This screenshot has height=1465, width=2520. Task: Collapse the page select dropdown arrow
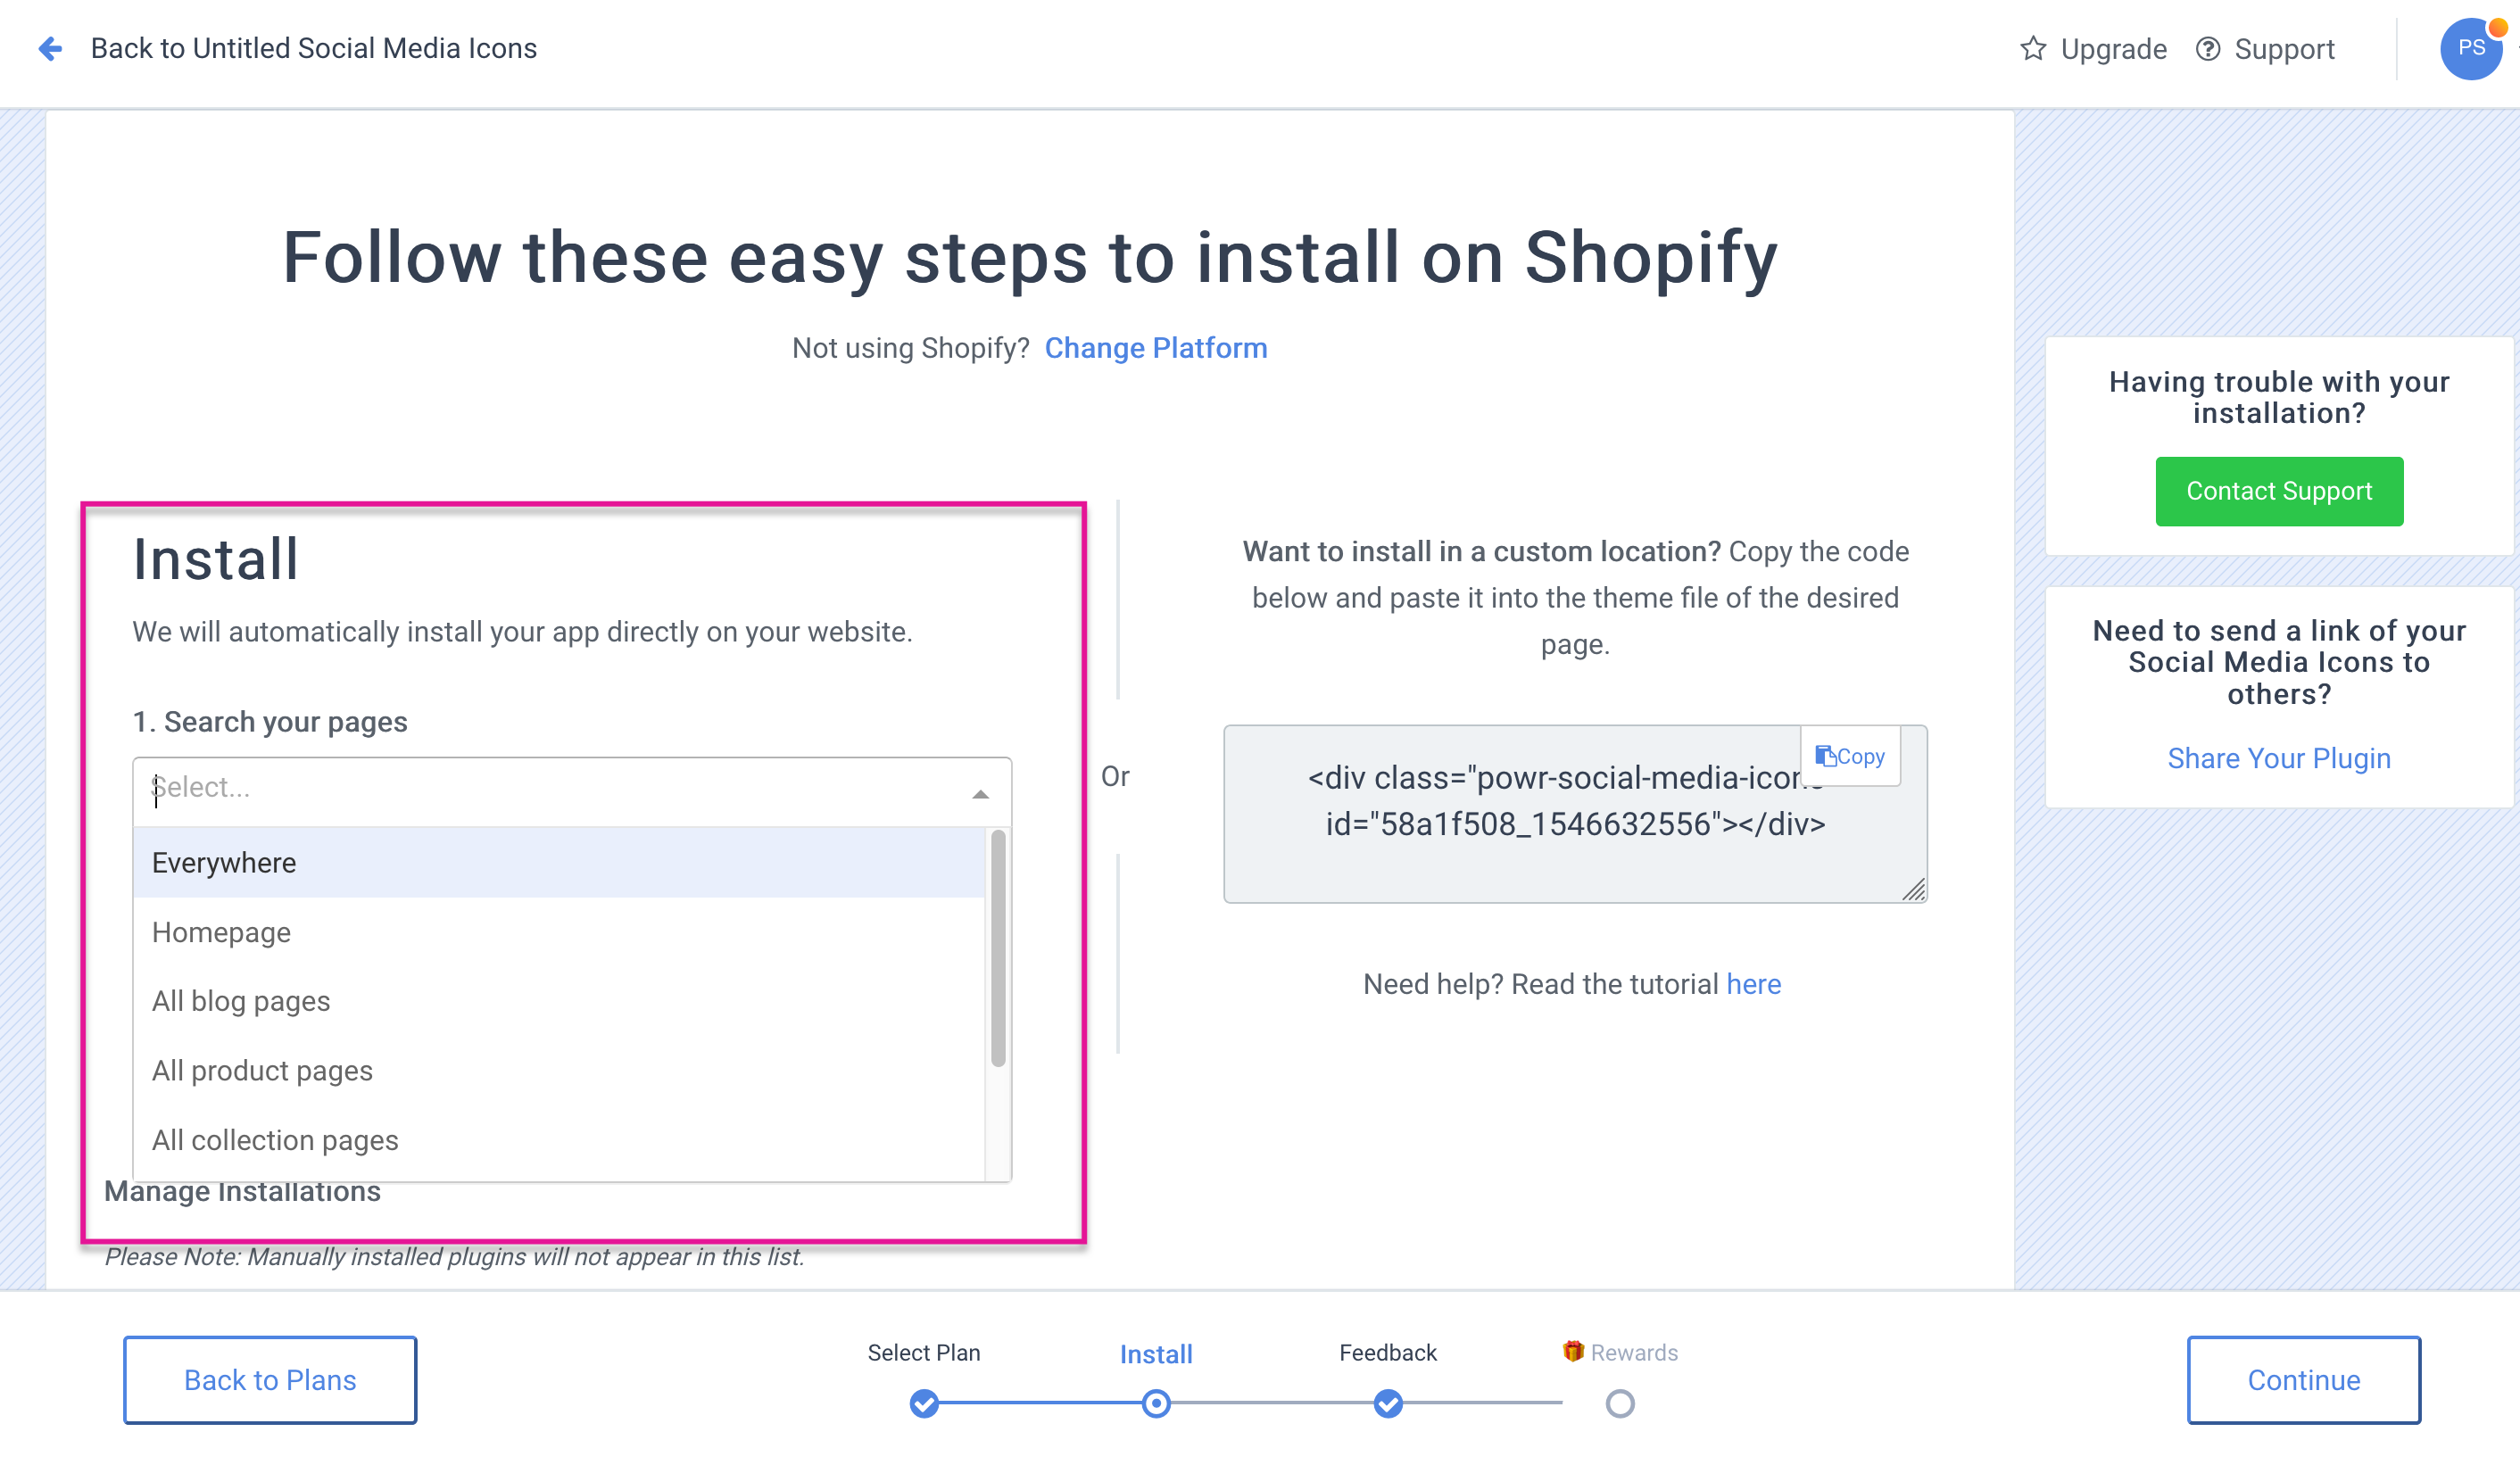(980, 794)
